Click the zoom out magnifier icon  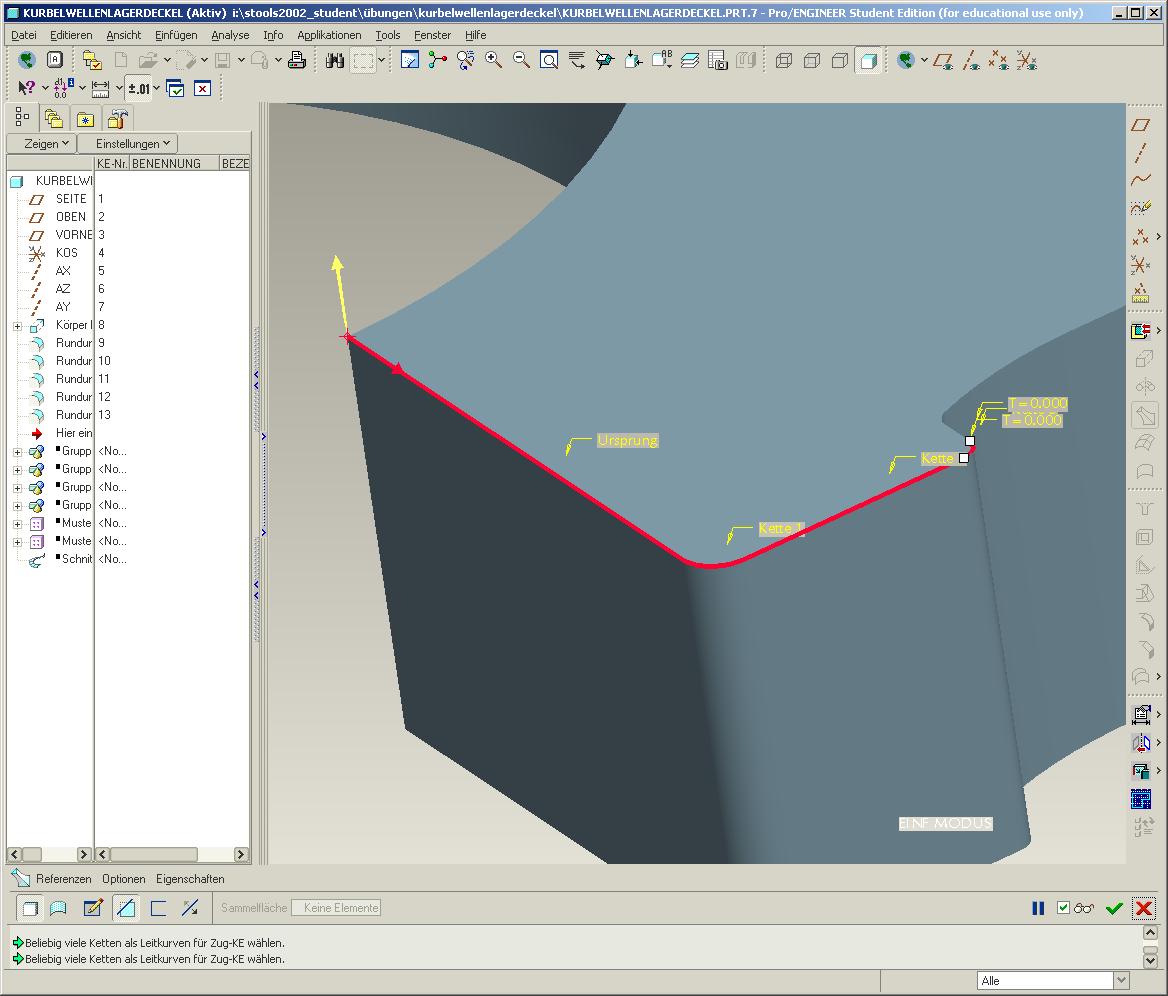521,60
